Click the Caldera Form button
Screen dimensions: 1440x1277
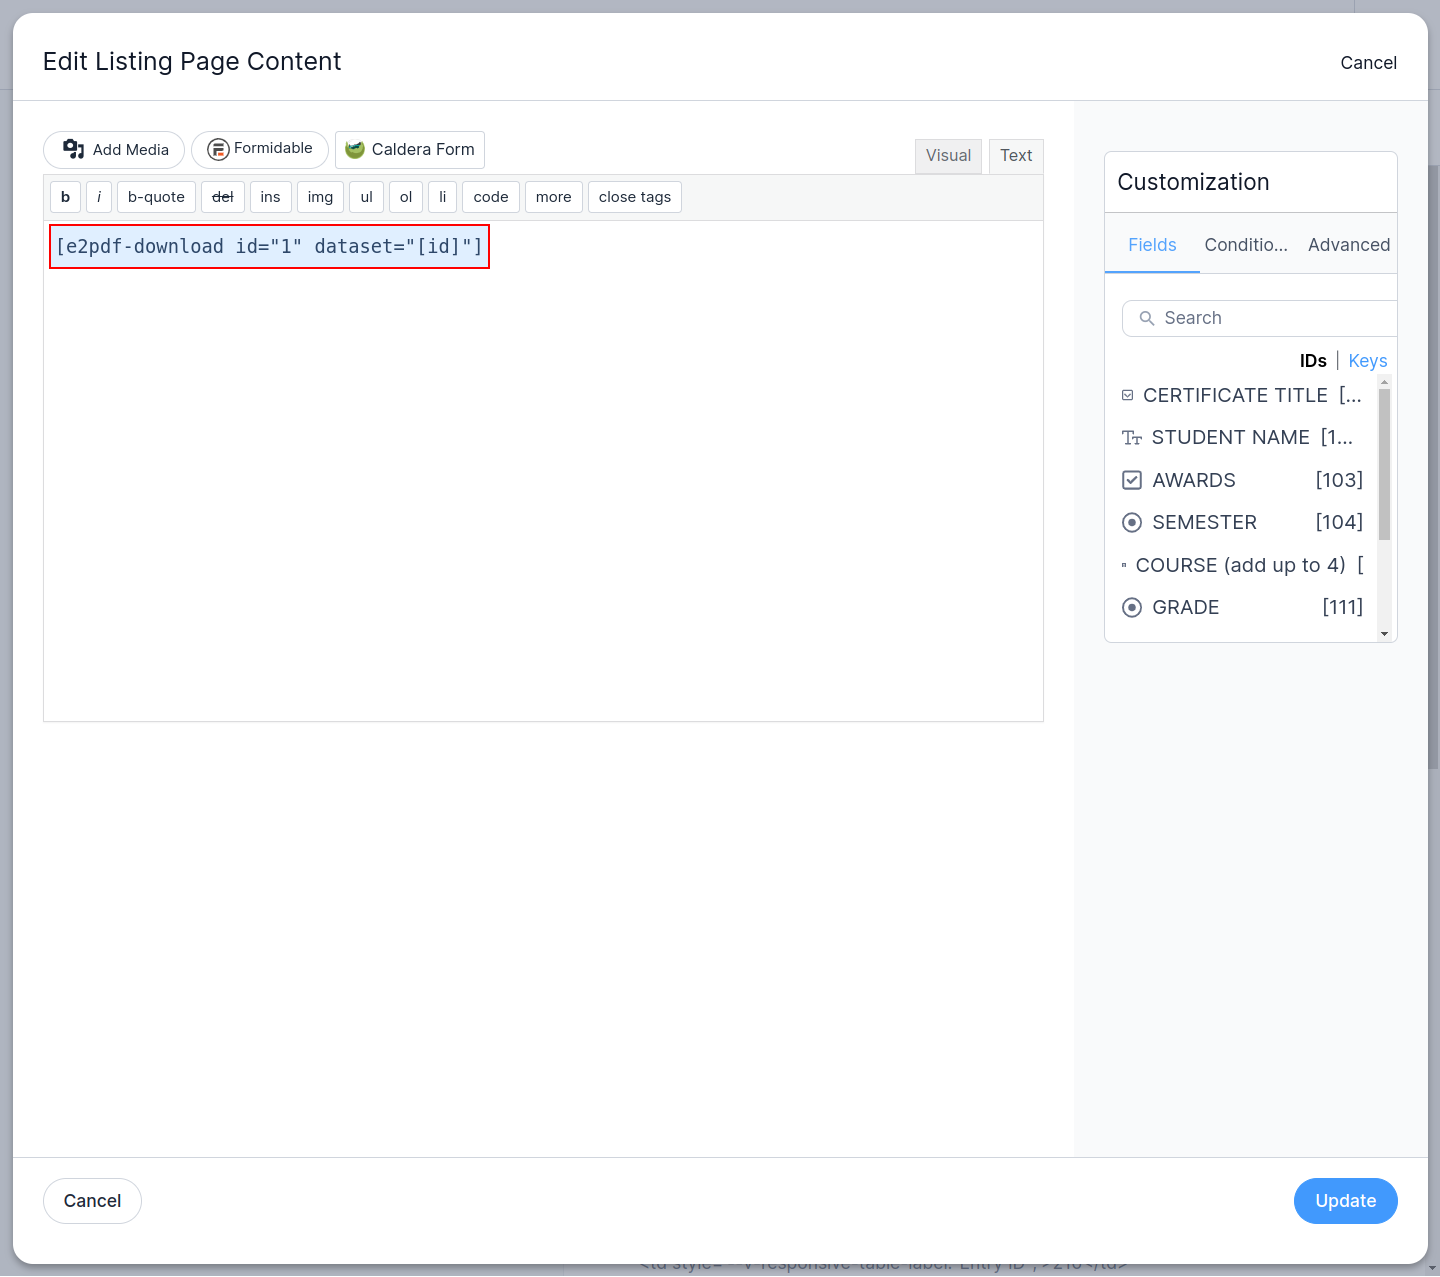coord(410,150)
